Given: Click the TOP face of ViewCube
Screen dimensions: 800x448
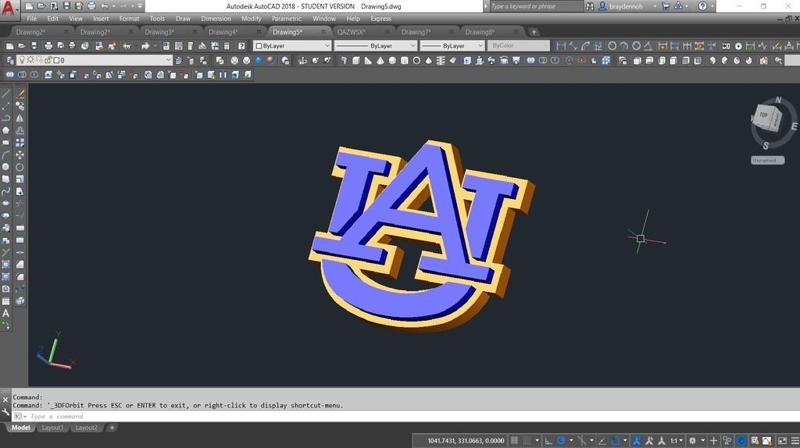Looking at the screenshot, I should click(x=764, y=115).
